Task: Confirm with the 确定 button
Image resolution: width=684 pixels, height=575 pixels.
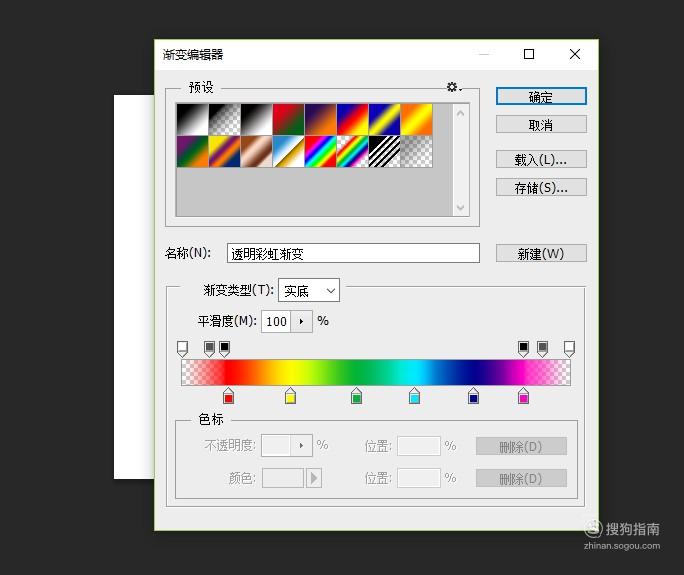Action: (541, 96)
